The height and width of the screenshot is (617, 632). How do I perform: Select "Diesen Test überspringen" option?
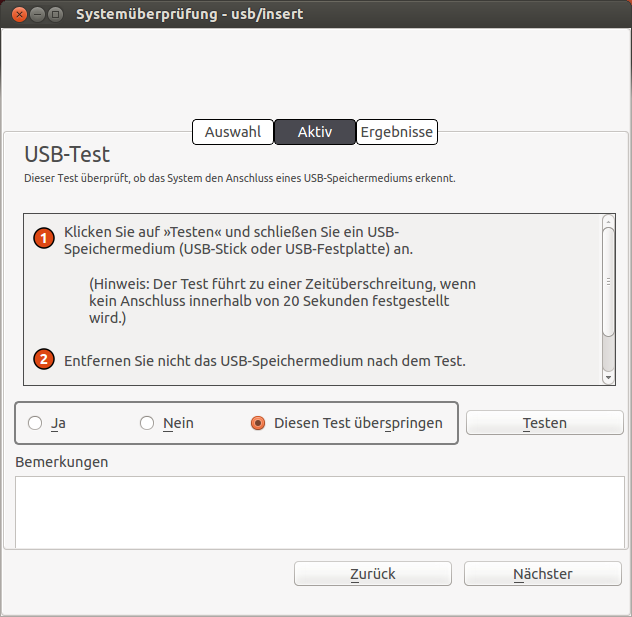(258, 423)
